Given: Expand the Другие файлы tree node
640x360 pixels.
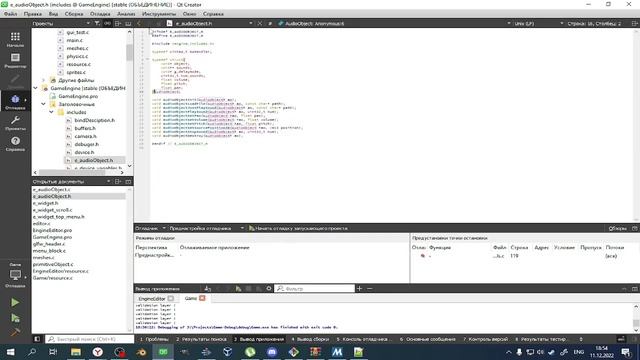Looking at the screenshot, I should click(44, 80).
